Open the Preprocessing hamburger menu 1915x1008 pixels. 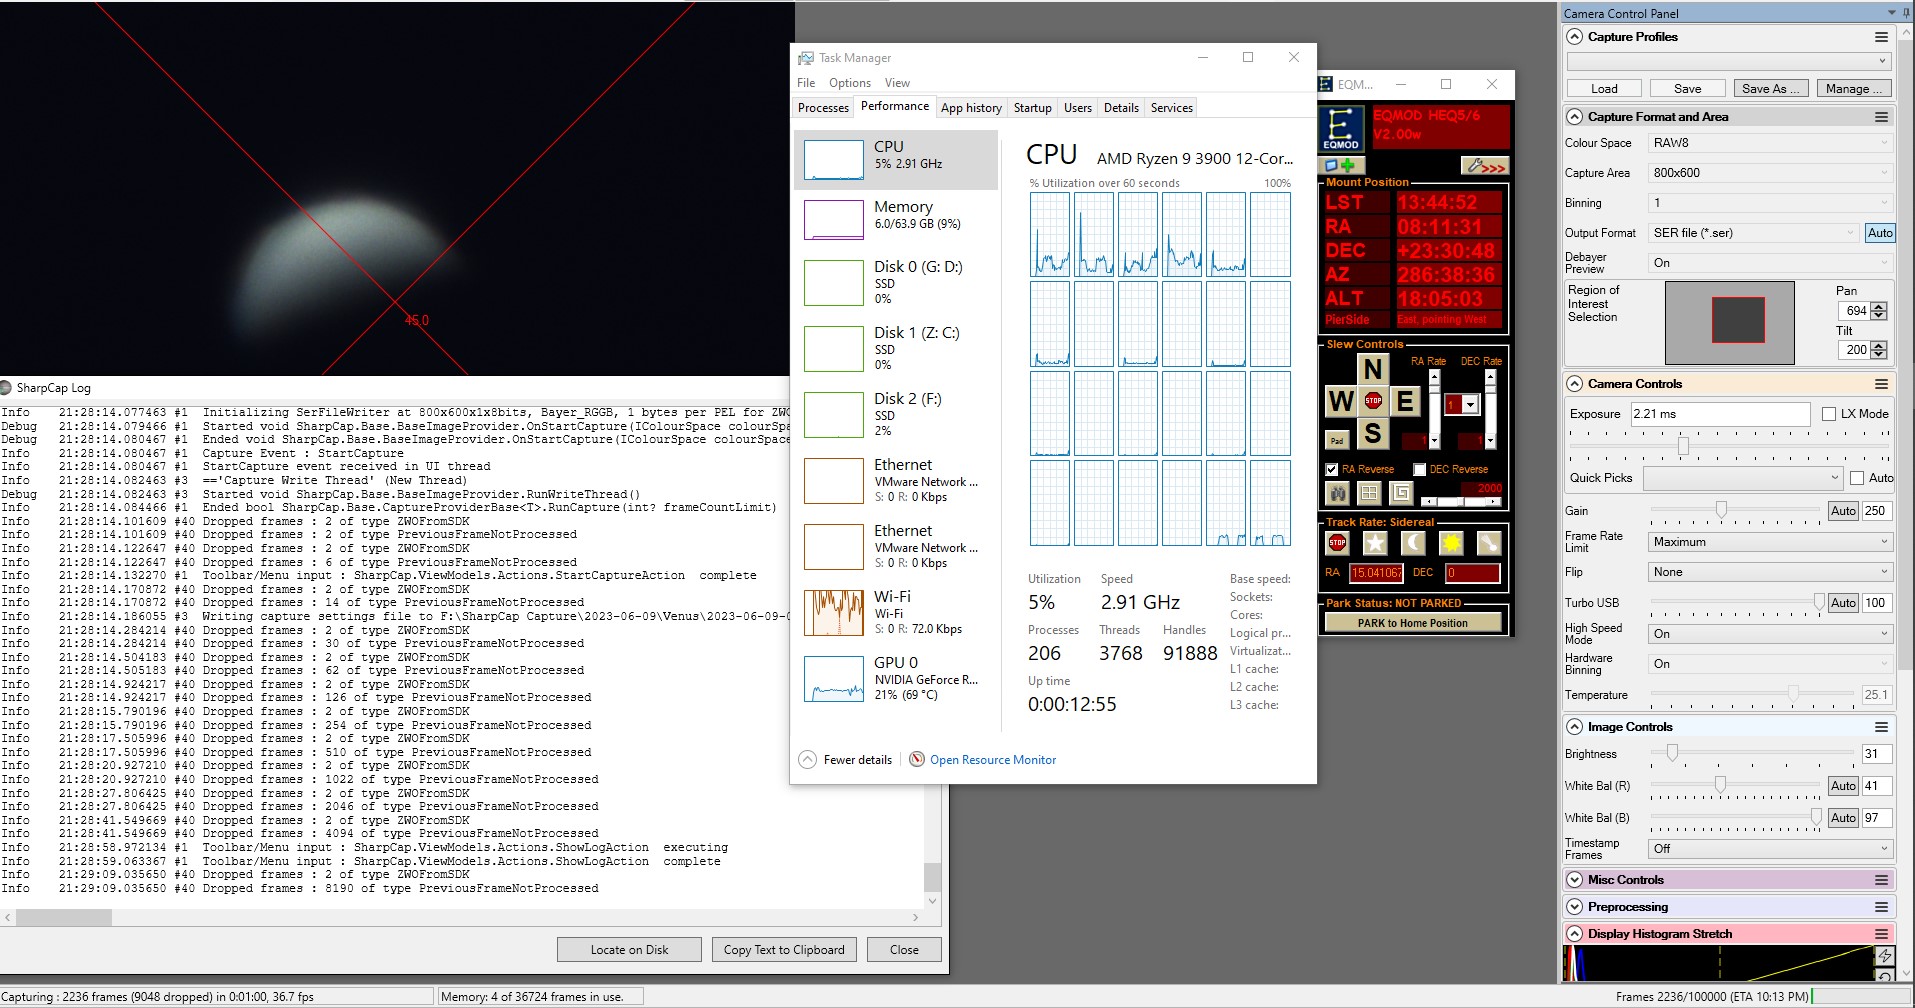(x=1881, y=907)
